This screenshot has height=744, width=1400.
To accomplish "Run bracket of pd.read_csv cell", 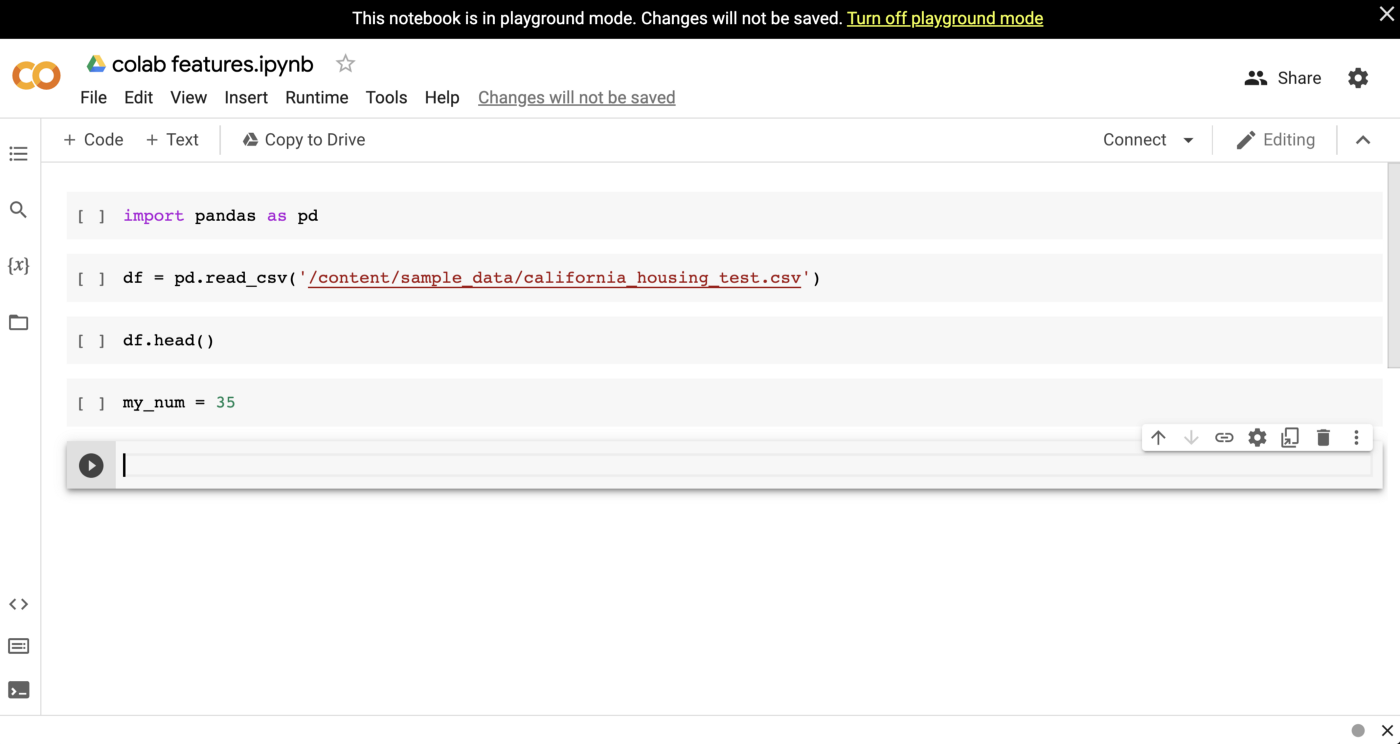I will point(91,278).
